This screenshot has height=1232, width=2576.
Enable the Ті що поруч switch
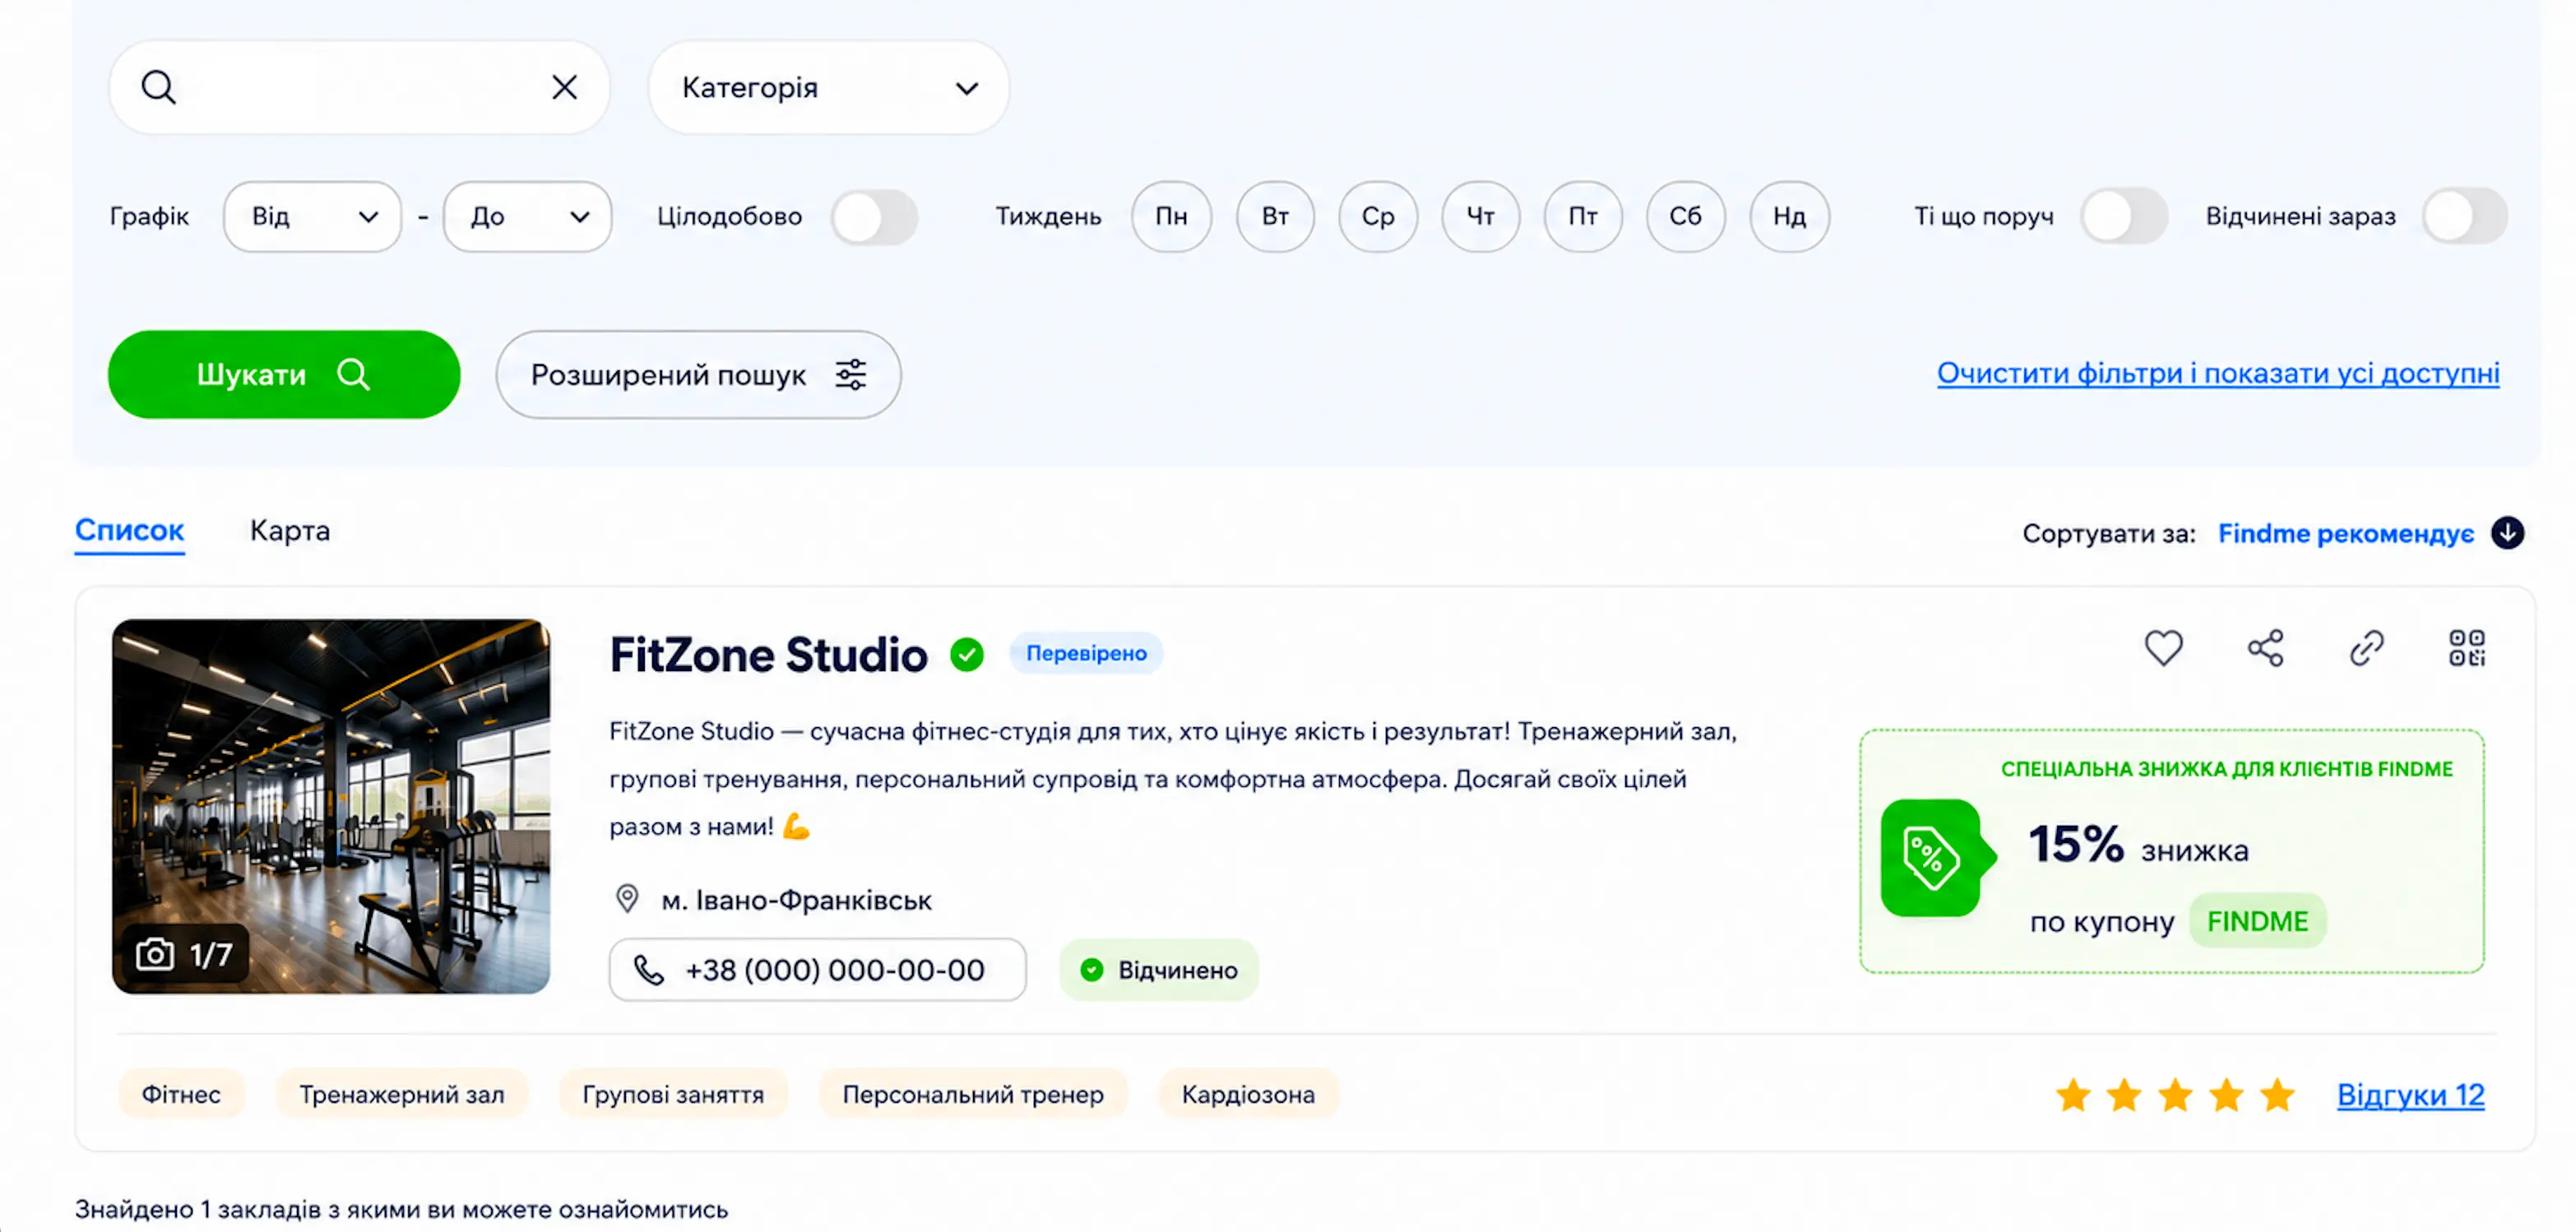point(2124,216)
